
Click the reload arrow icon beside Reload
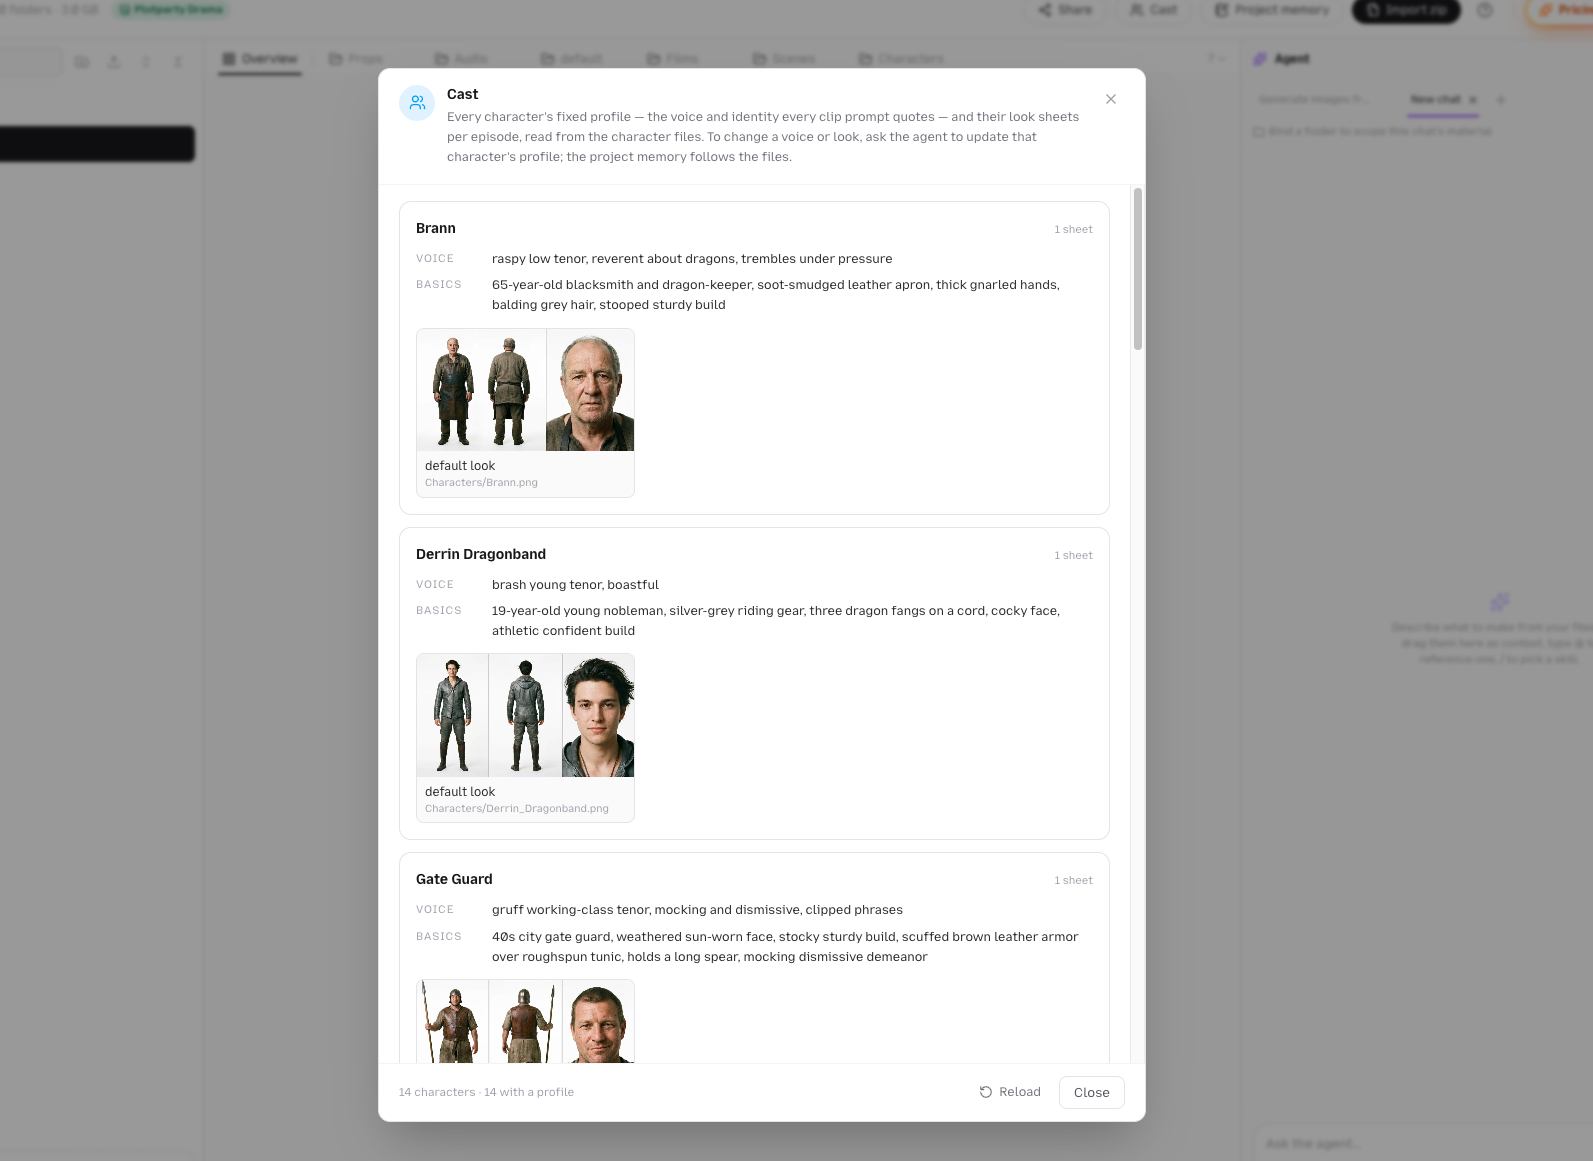click(x=986, y=1092)
